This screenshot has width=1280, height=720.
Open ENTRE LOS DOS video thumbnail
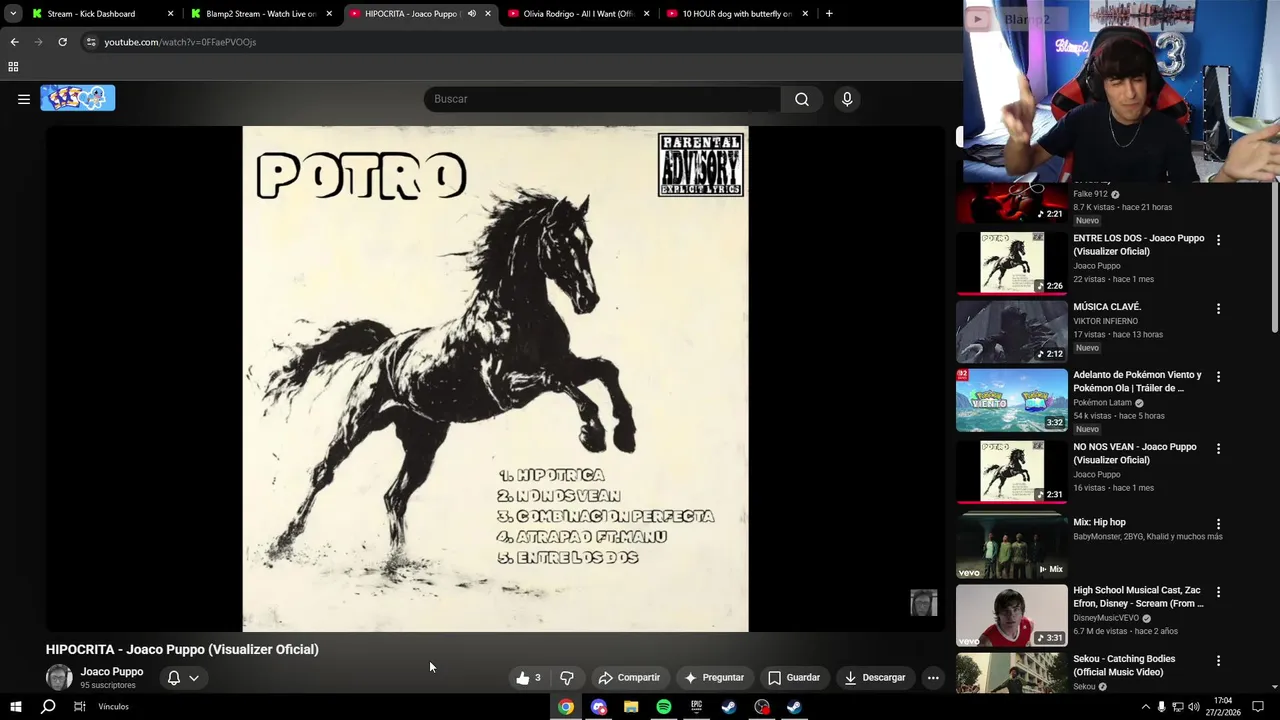tap(1012, 263)
